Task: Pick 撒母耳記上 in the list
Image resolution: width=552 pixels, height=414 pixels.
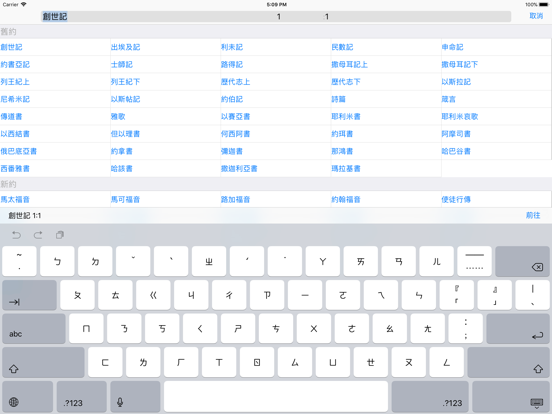Action: click(350, 64)
